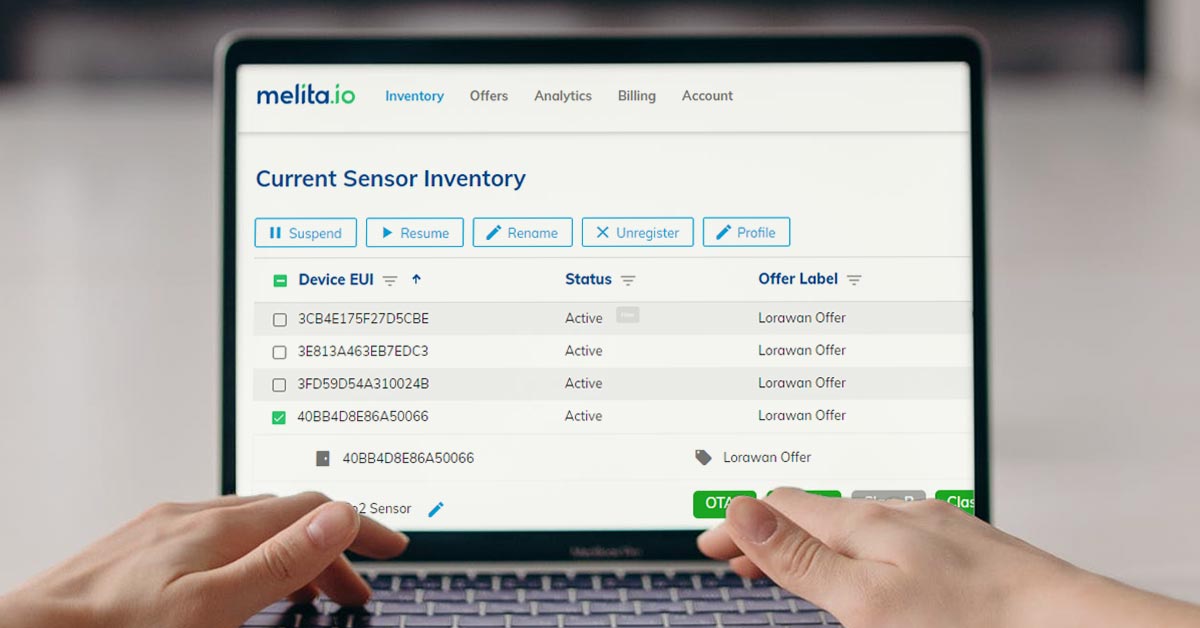Go to the Analytics tab
1200x628 pixels.
pyautogui.click(x=562, y=96)
